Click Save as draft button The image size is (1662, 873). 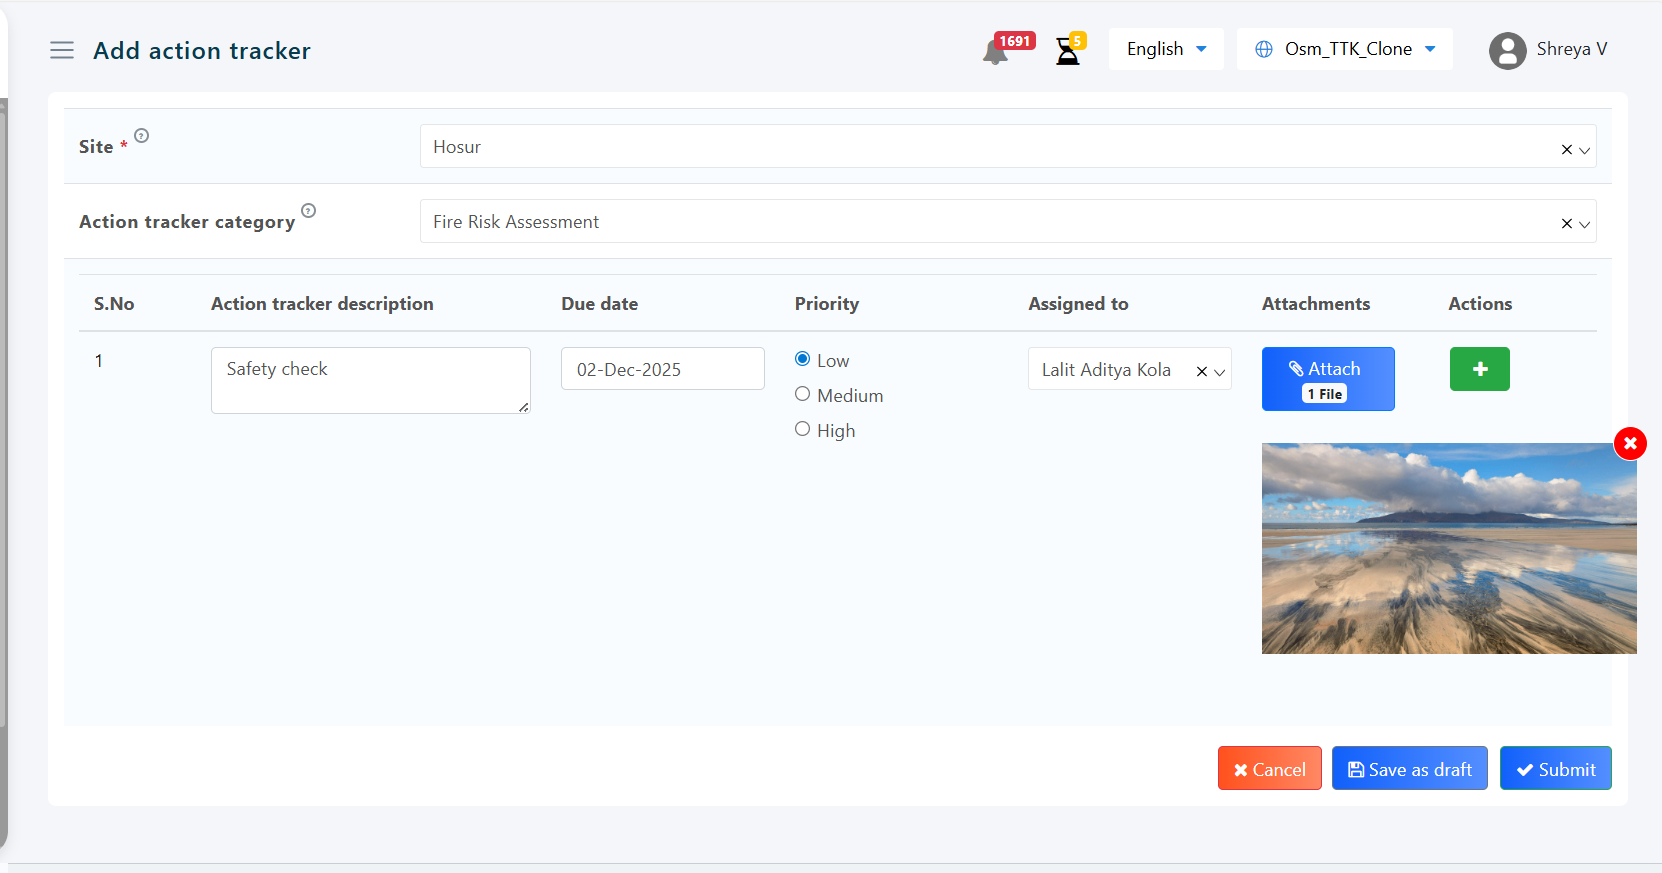(1409, 769)
